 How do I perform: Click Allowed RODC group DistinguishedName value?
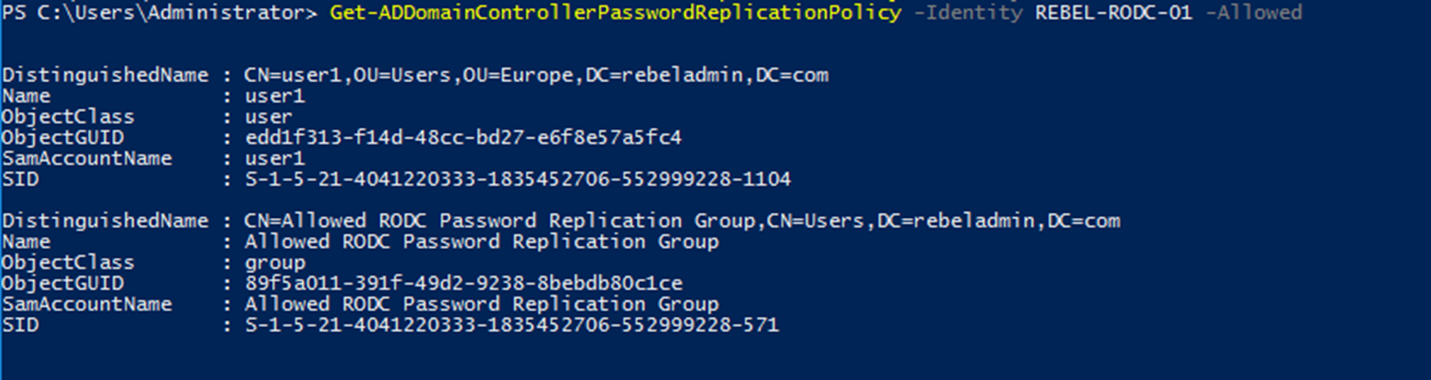click(682, 221)
